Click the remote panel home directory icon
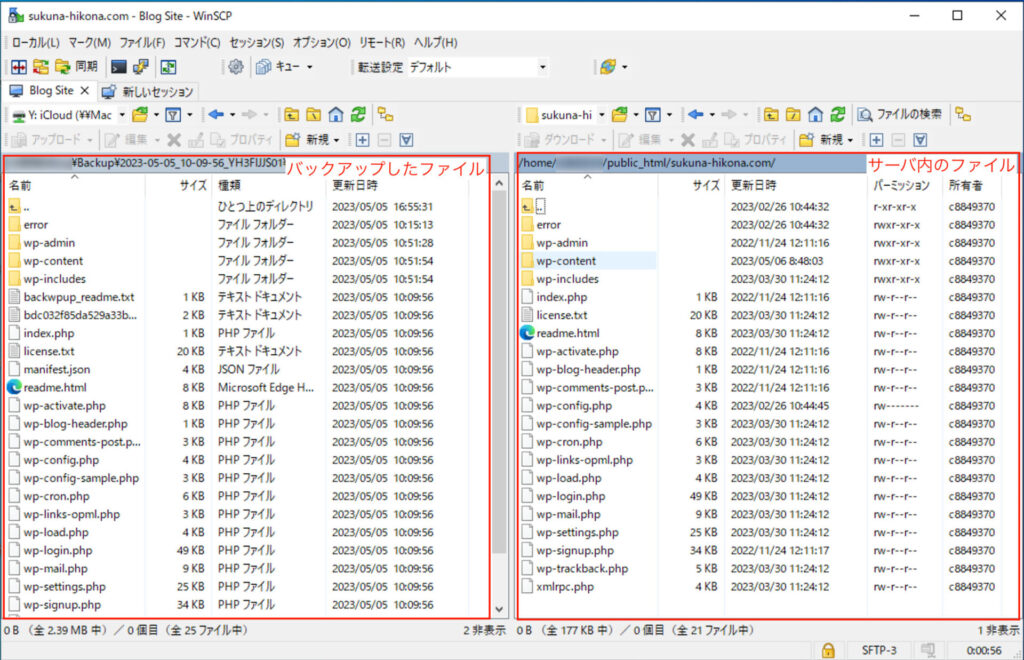 (x=815, y=115)
